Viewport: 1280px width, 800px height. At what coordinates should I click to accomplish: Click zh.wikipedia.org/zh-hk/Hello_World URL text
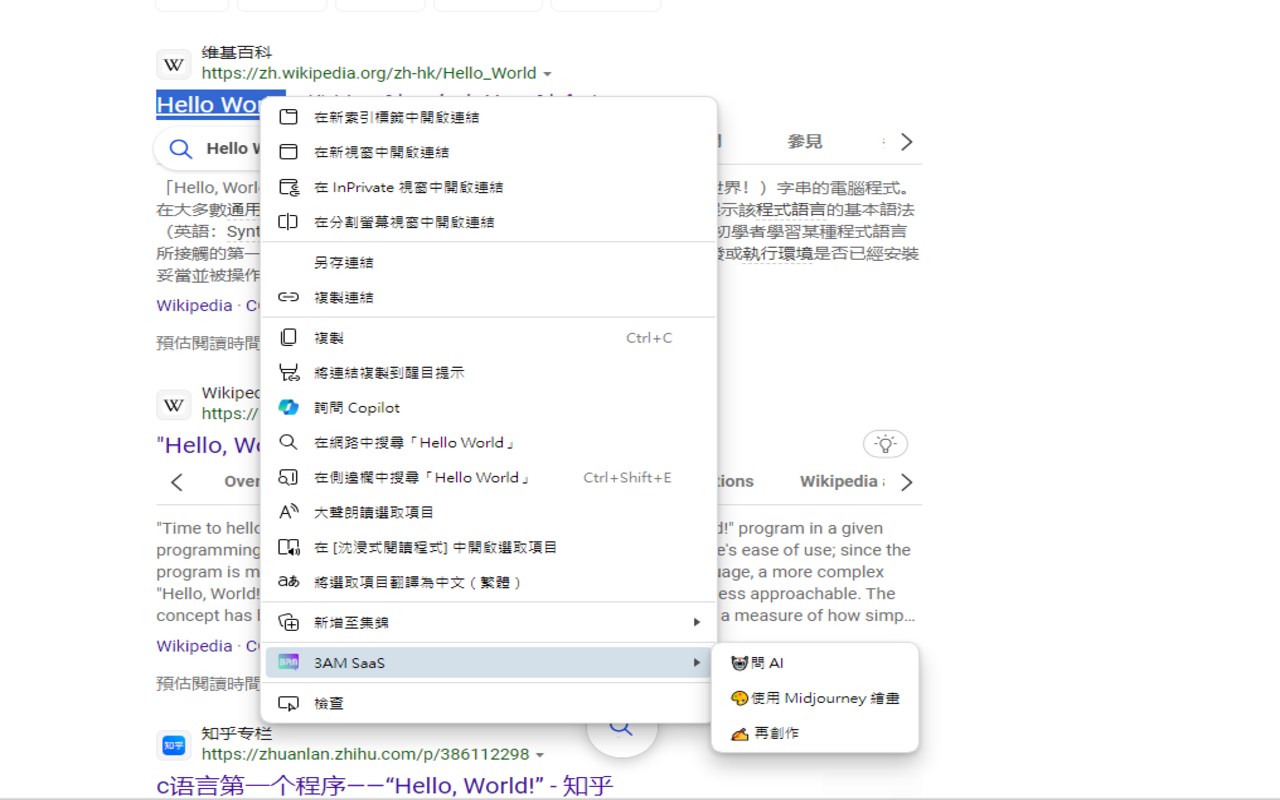click(x=369, y=73)
